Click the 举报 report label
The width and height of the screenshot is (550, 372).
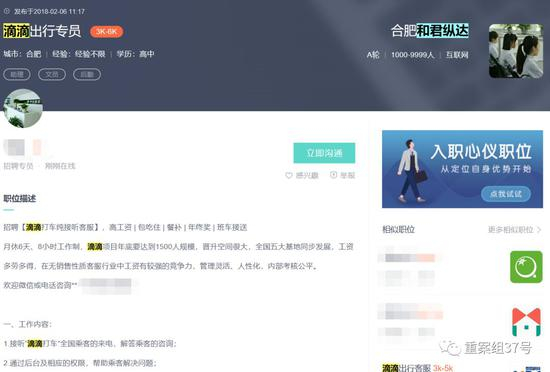(x=347, y=175)
